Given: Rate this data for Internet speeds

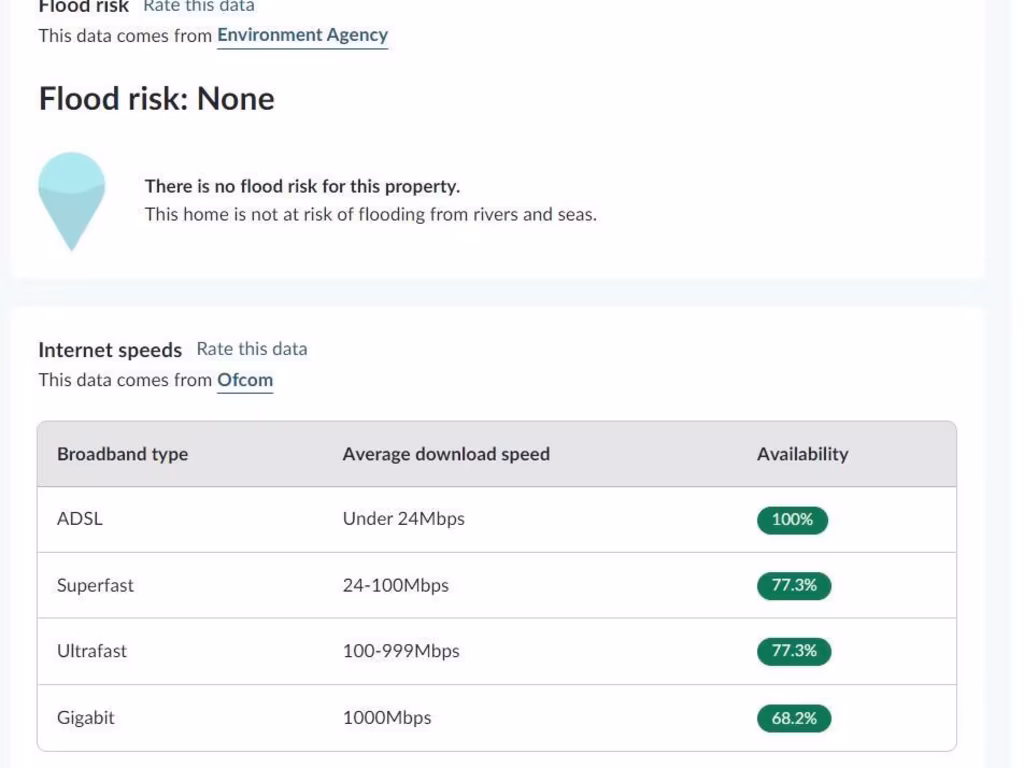Looking at the screenshot, I should 252,349.
